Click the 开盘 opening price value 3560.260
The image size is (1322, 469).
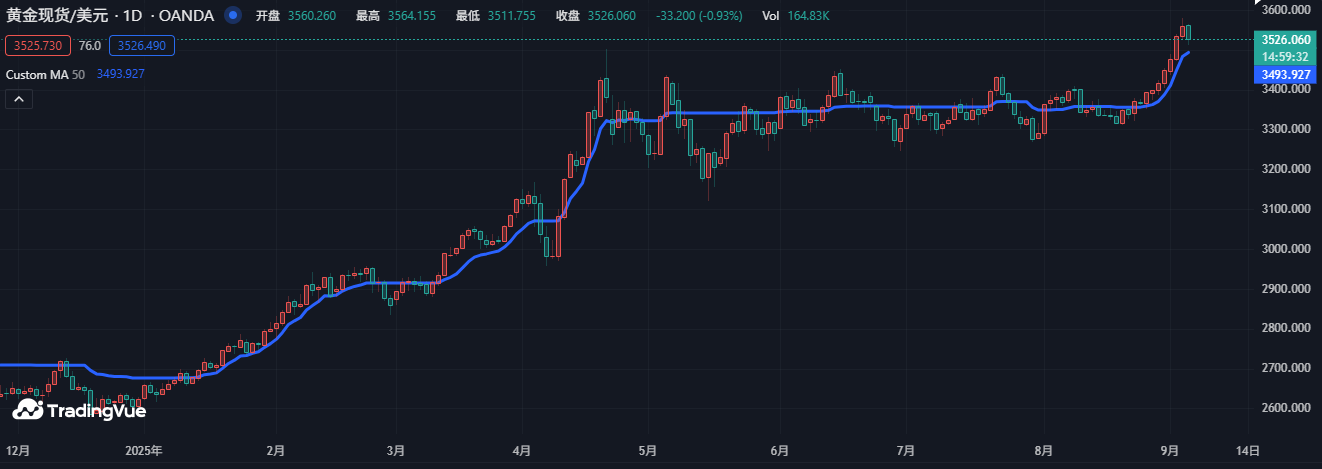(312, 16)
